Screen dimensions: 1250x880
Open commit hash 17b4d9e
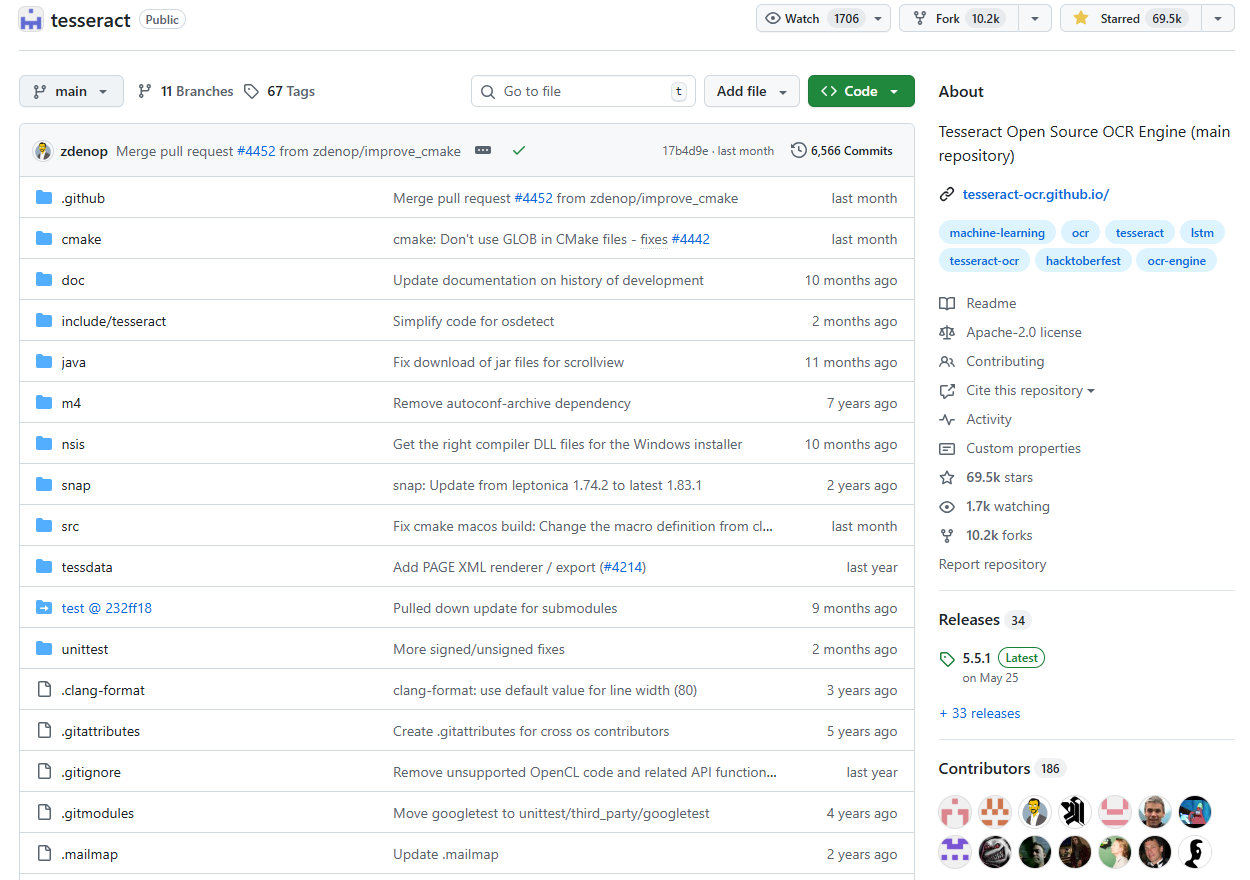[685, 151]
